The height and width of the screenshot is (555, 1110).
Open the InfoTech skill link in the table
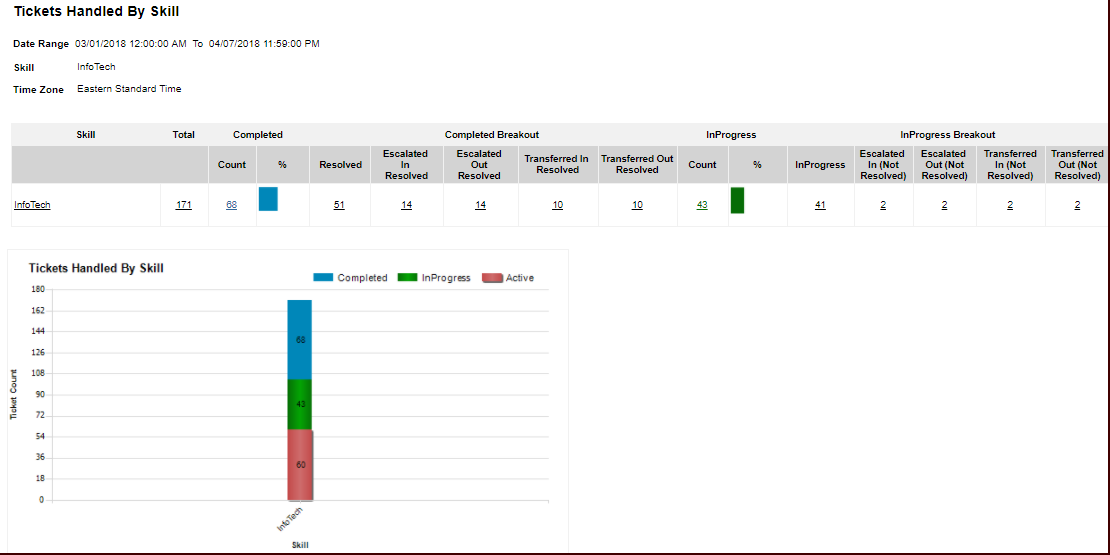(32, 205)
